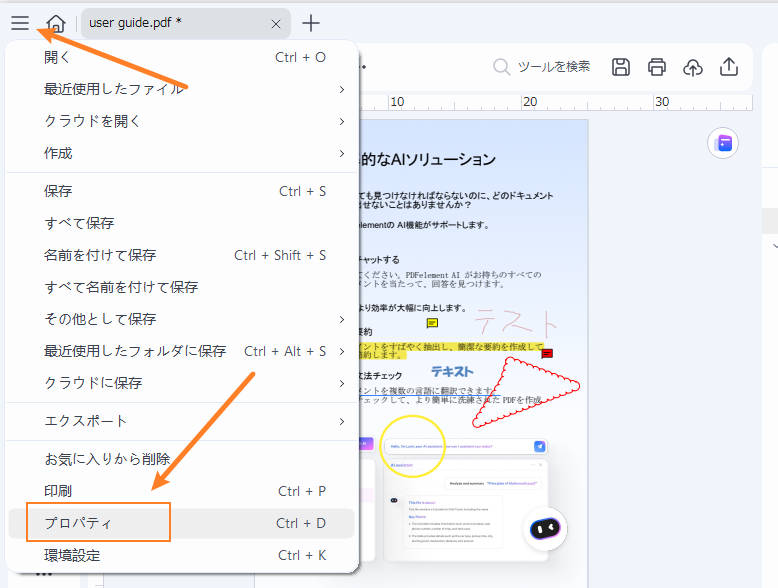Expand the その他として保存 submenu arrow

pos(341,320)
